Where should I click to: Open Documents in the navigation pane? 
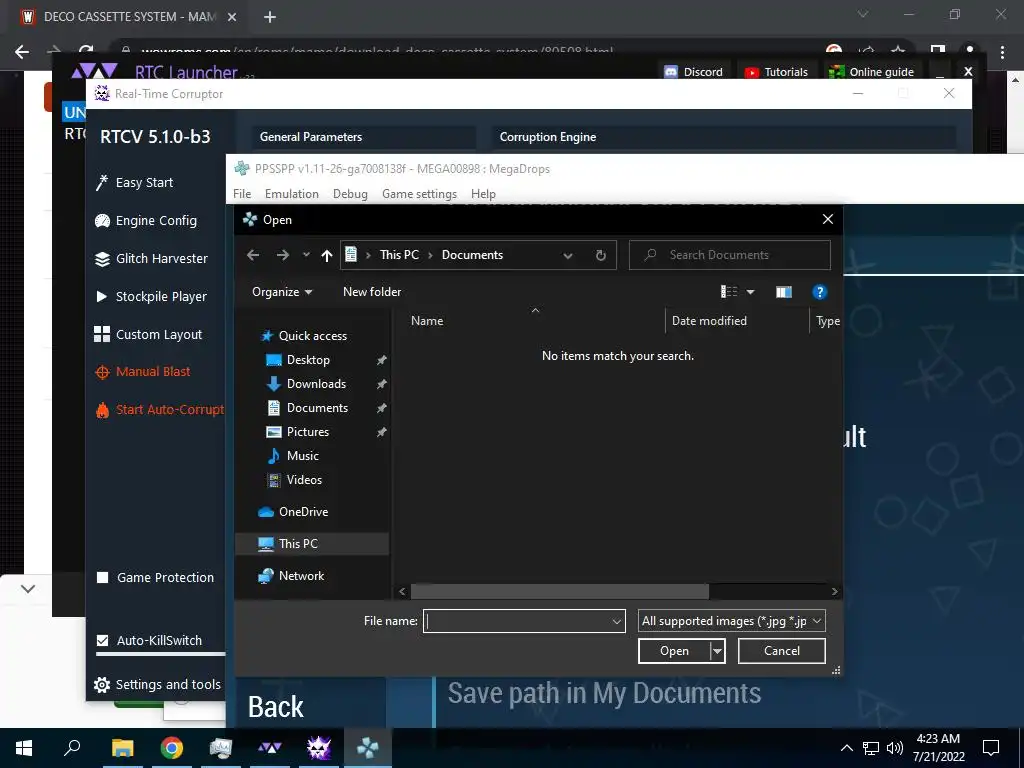[x=317, y=408]
